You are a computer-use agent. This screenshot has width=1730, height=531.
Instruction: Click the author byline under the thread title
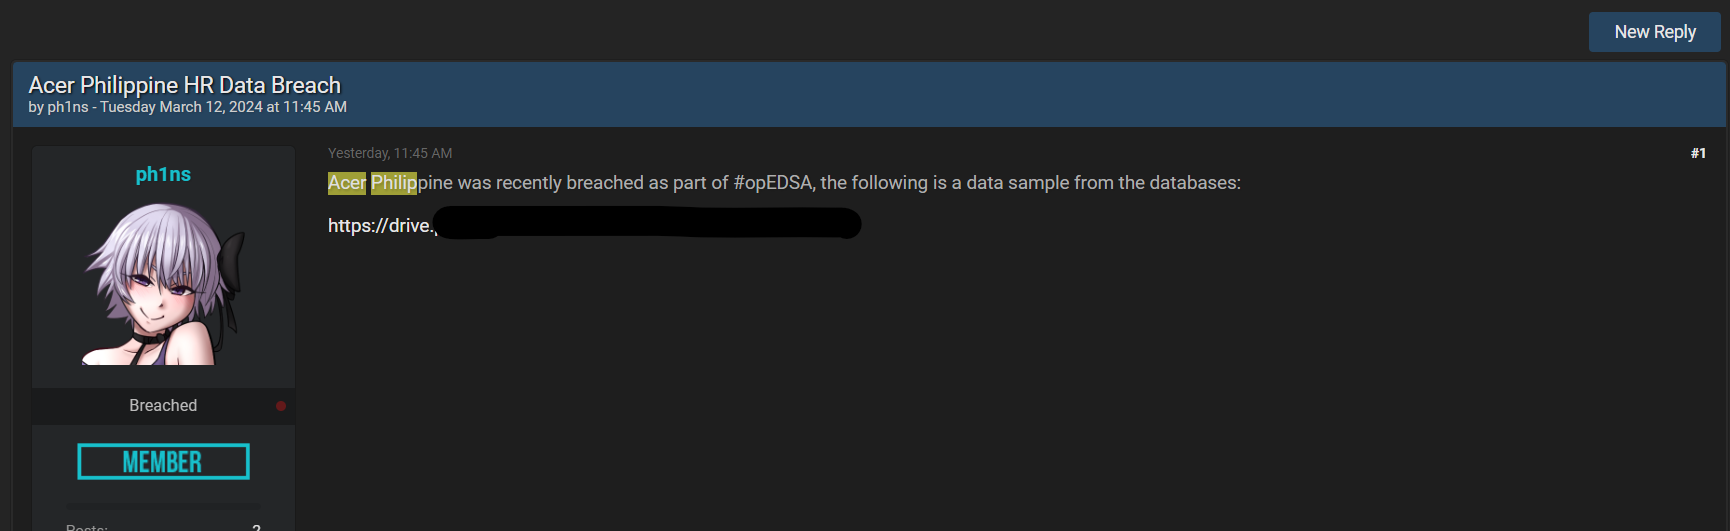(187, 107)
